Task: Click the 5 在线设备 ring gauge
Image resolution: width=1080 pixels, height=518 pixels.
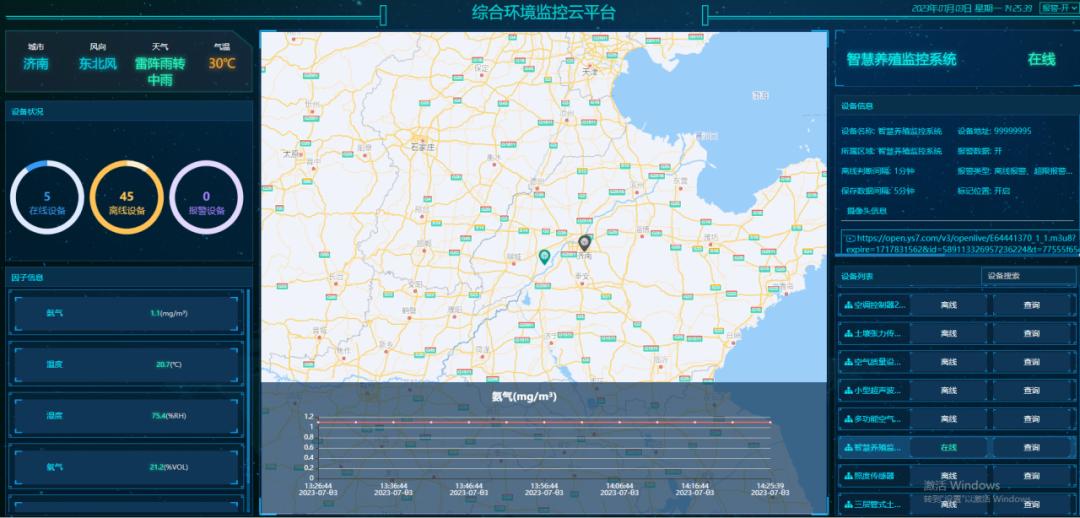Action: pos(47,197)
